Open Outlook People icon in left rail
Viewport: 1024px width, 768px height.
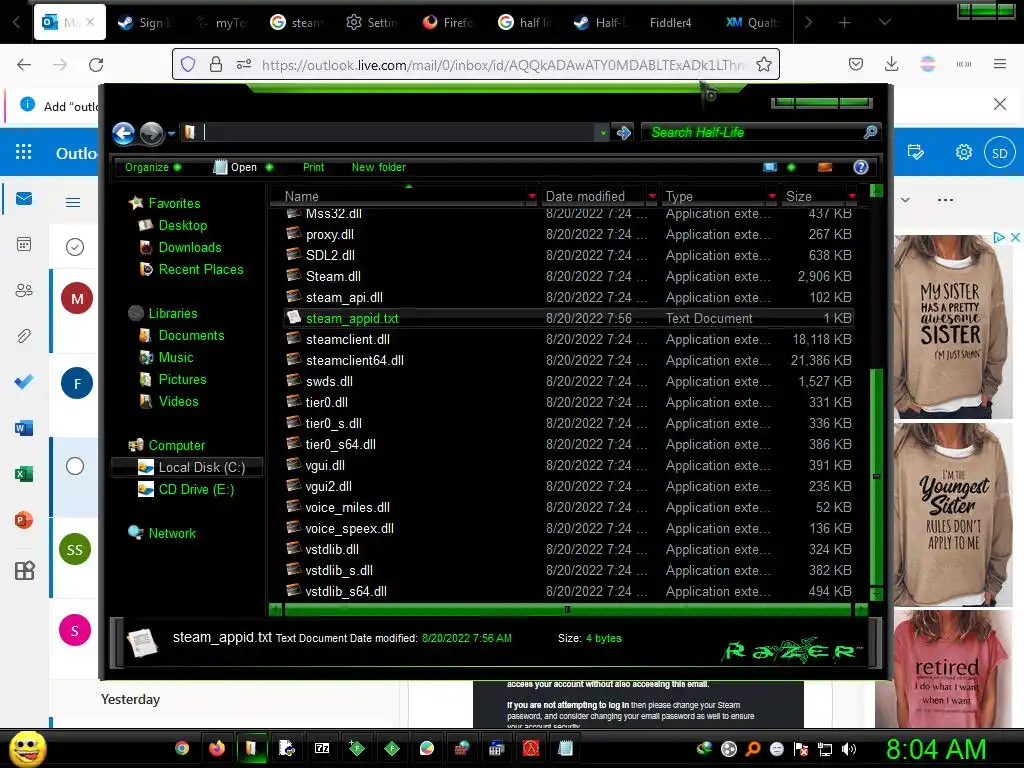pyautogui.click(x=24, y=290)
